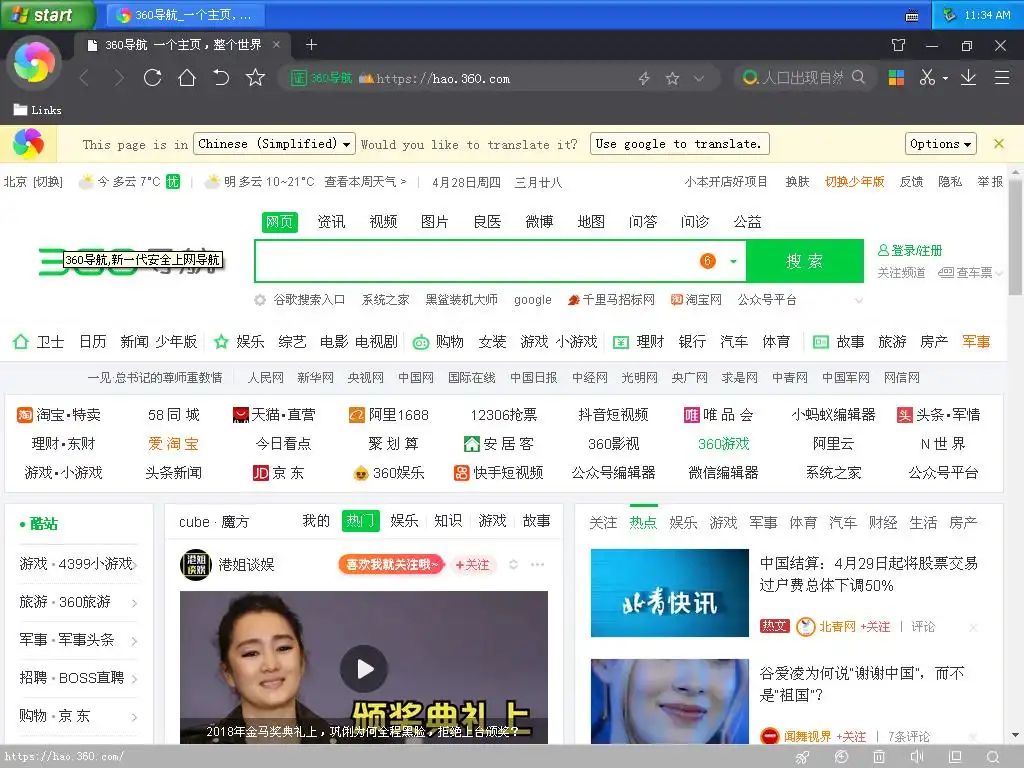This screenshot has width=1024, height=768.
Task: Click the [切换] city switch link
Action: click(x=48, y=182)
